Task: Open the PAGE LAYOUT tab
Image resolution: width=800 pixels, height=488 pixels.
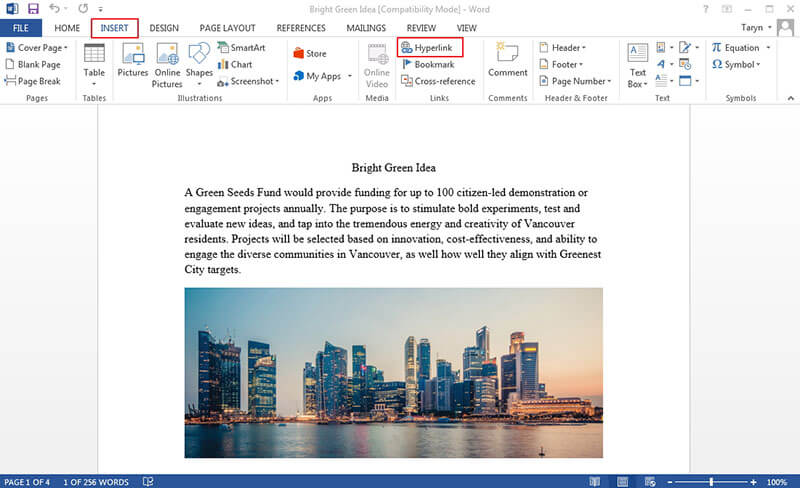Action: (227, 28)
